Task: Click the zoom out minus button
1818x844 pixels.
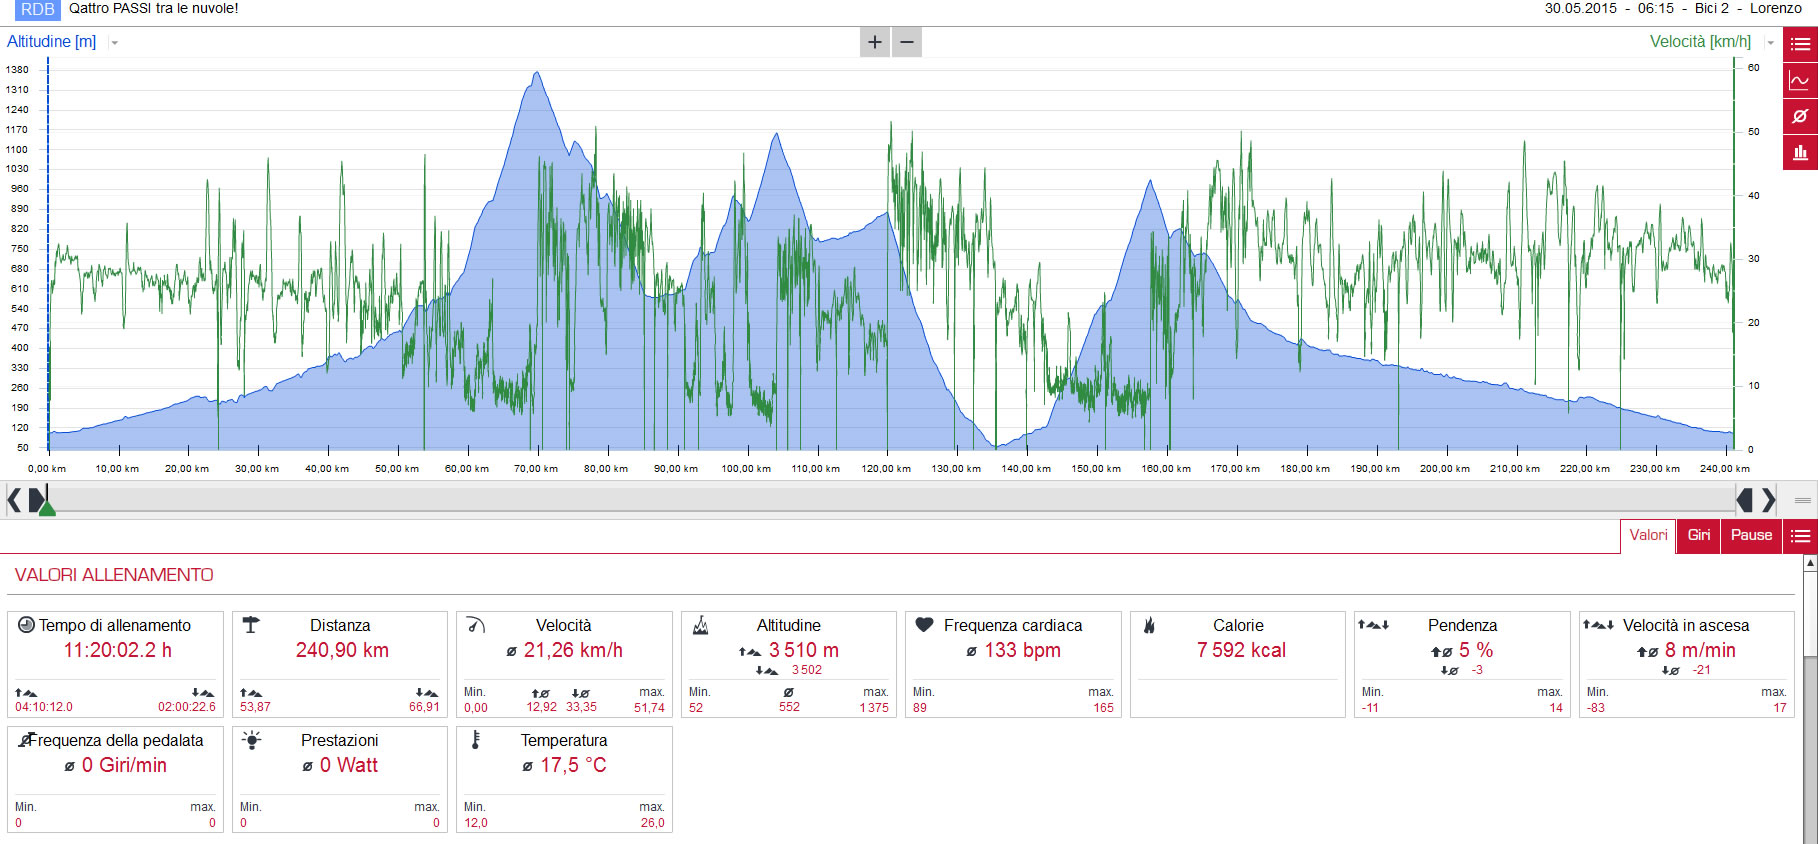Action: point(907,42)
